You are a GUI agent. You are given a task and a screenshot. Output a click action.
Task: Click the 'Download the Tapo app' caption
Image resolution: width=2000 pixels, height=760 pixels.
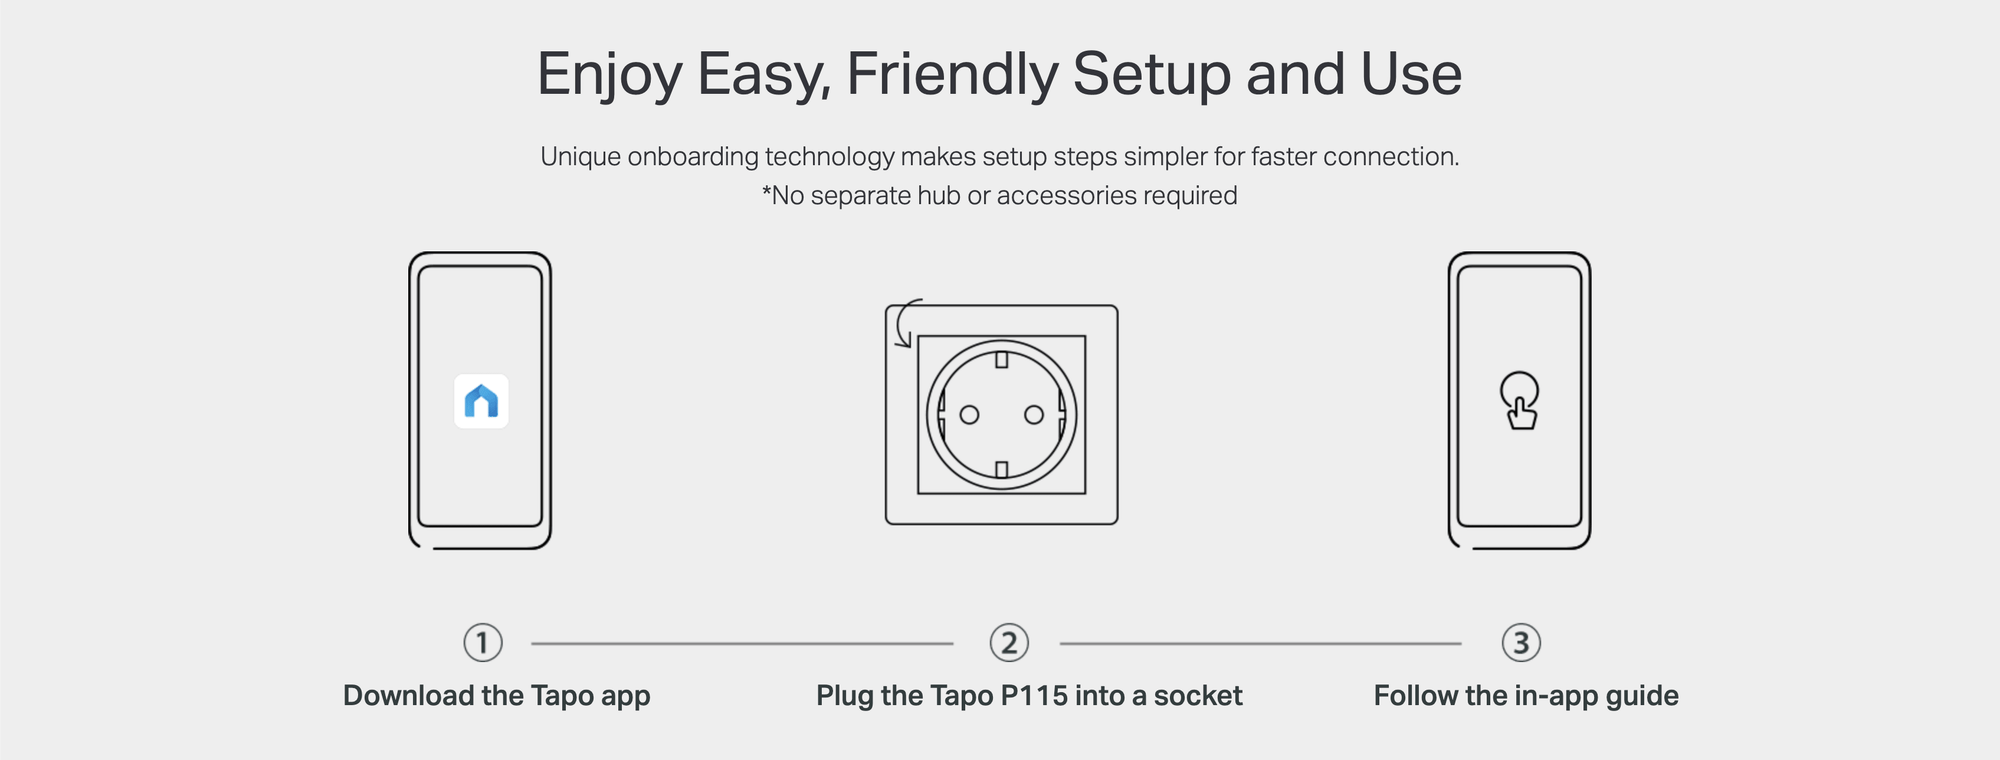pyautogui.click(x=497, y=696)
